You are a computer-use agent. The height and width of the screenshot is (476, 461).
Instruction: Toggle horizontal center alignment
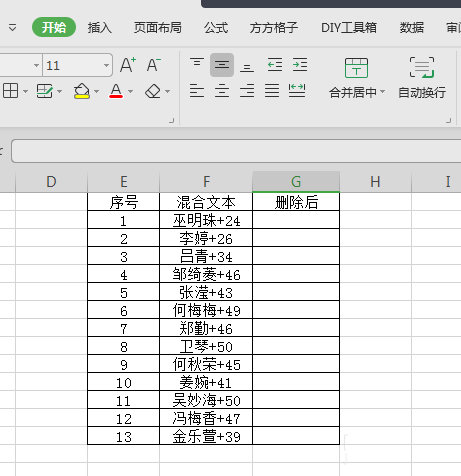point(222,91)
